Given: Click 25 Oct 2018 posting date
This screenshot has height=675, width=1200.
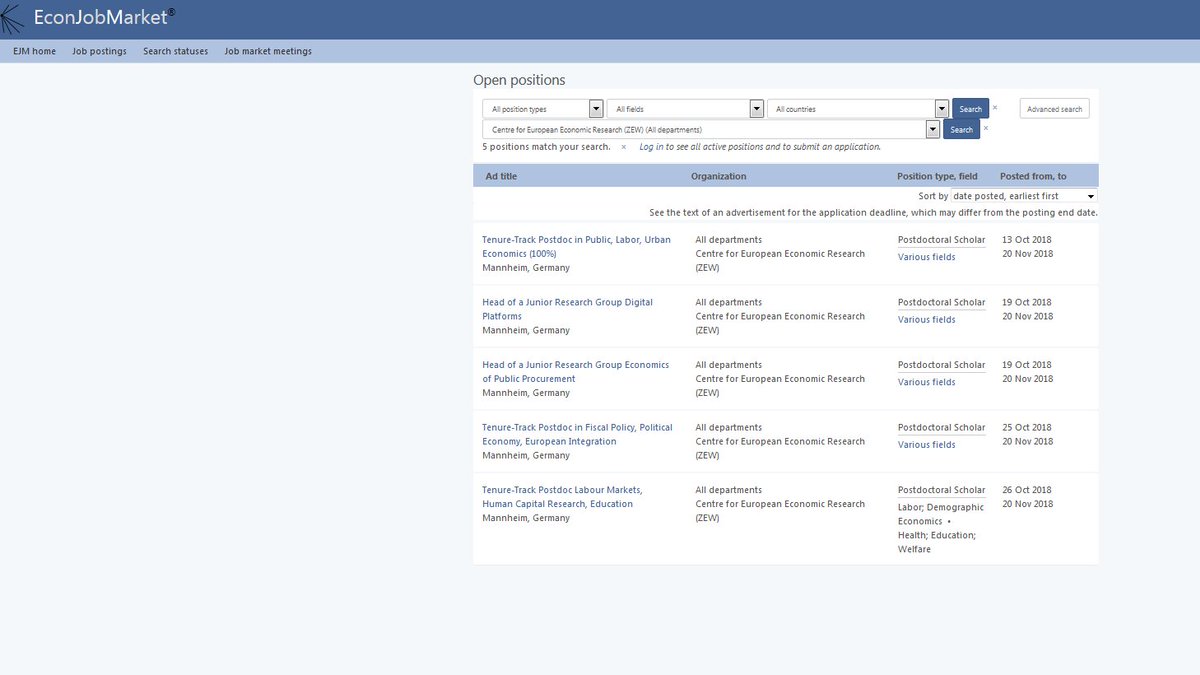Looking at the screenshot, I should pos(1027,428).
